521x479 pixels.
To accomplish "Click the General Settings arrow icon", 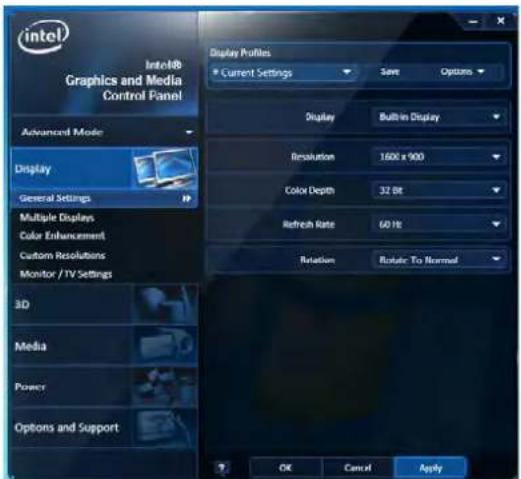I will point(187,199).
